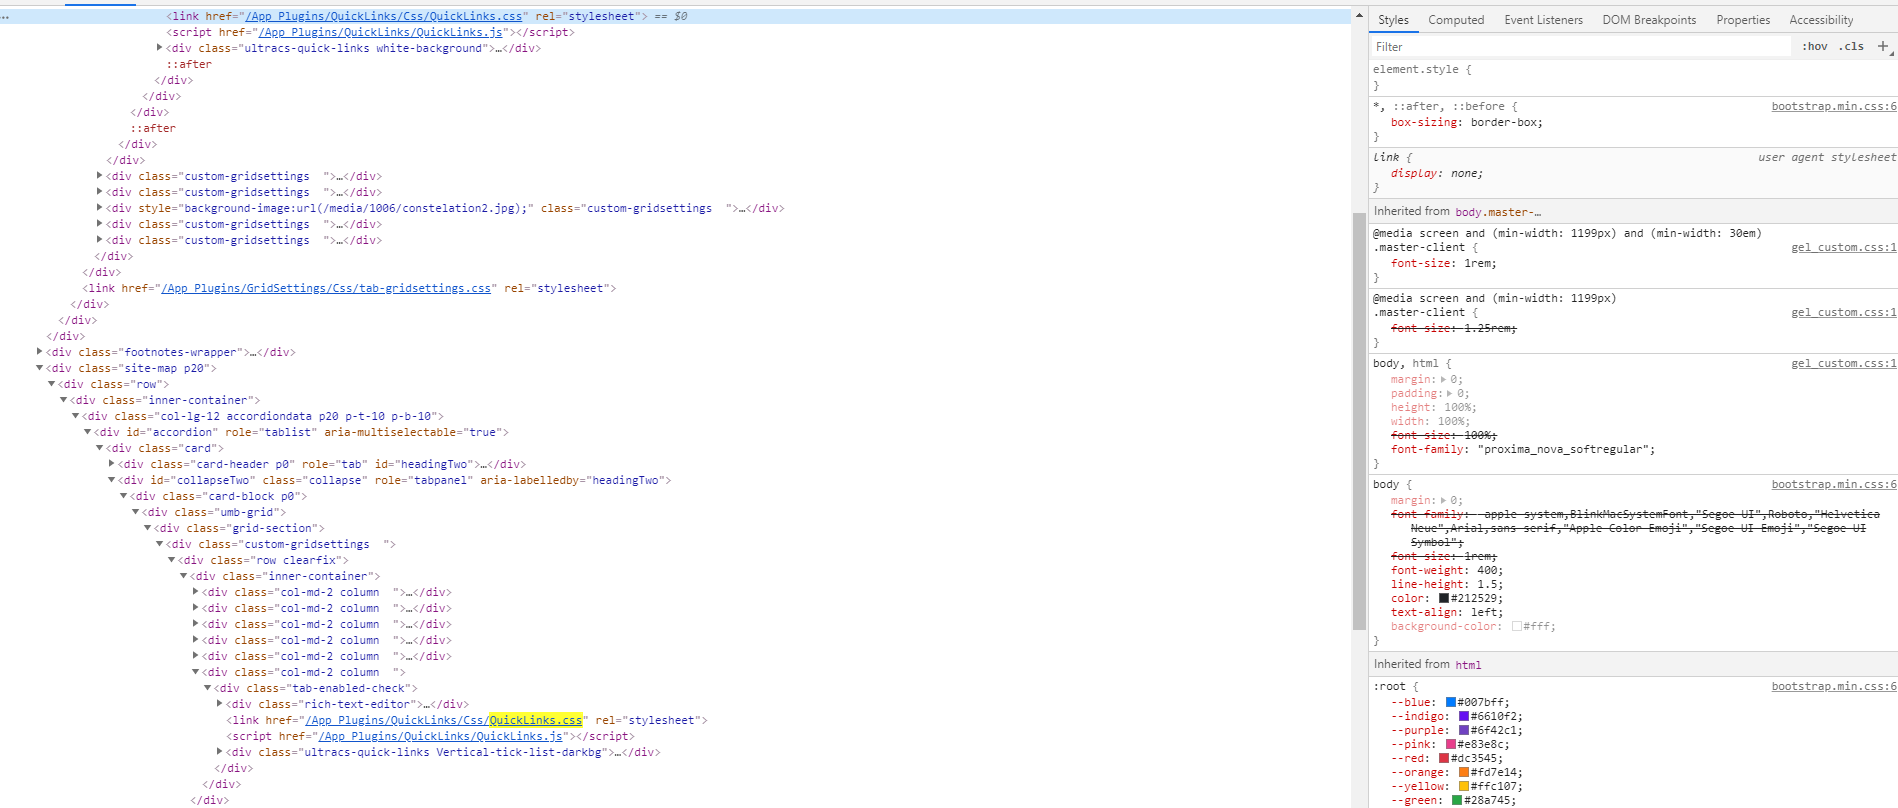The image size is (1898, 808).
Task: Collapse the grid-section div node
Action: point(148,528)
